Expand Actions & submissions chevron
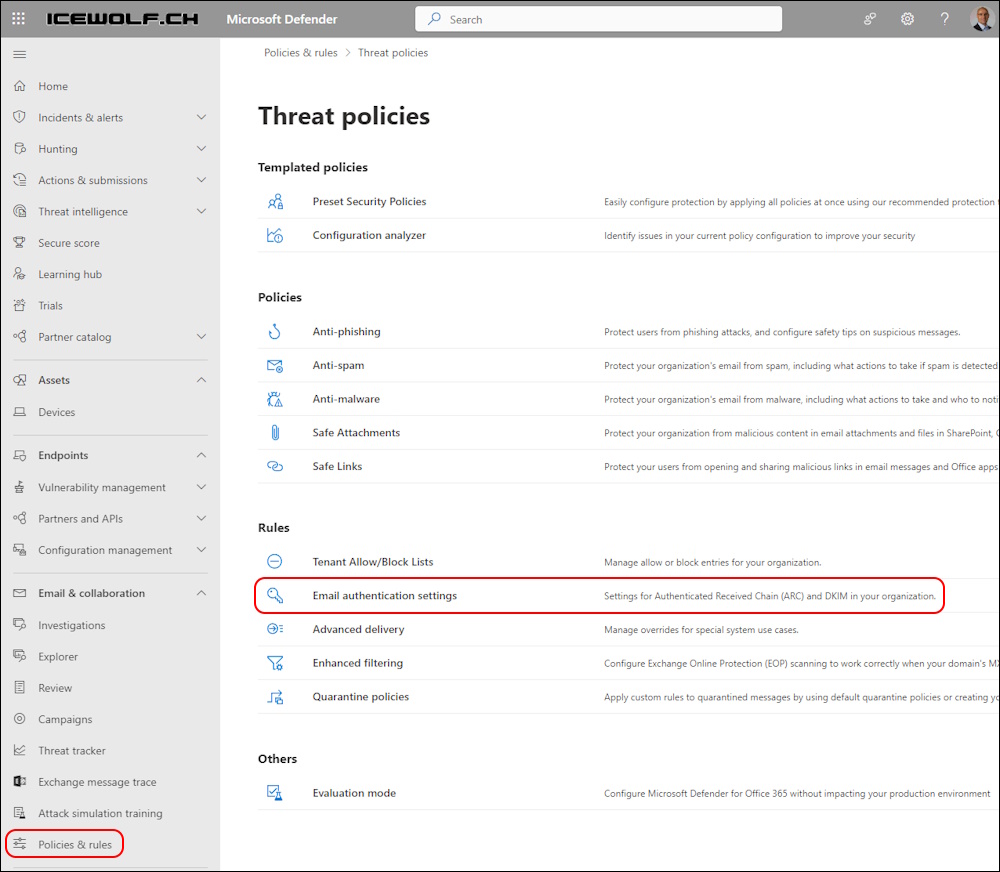Image resolution: width=1000 pixels, height=872 pixels. (x=202, y=180)
